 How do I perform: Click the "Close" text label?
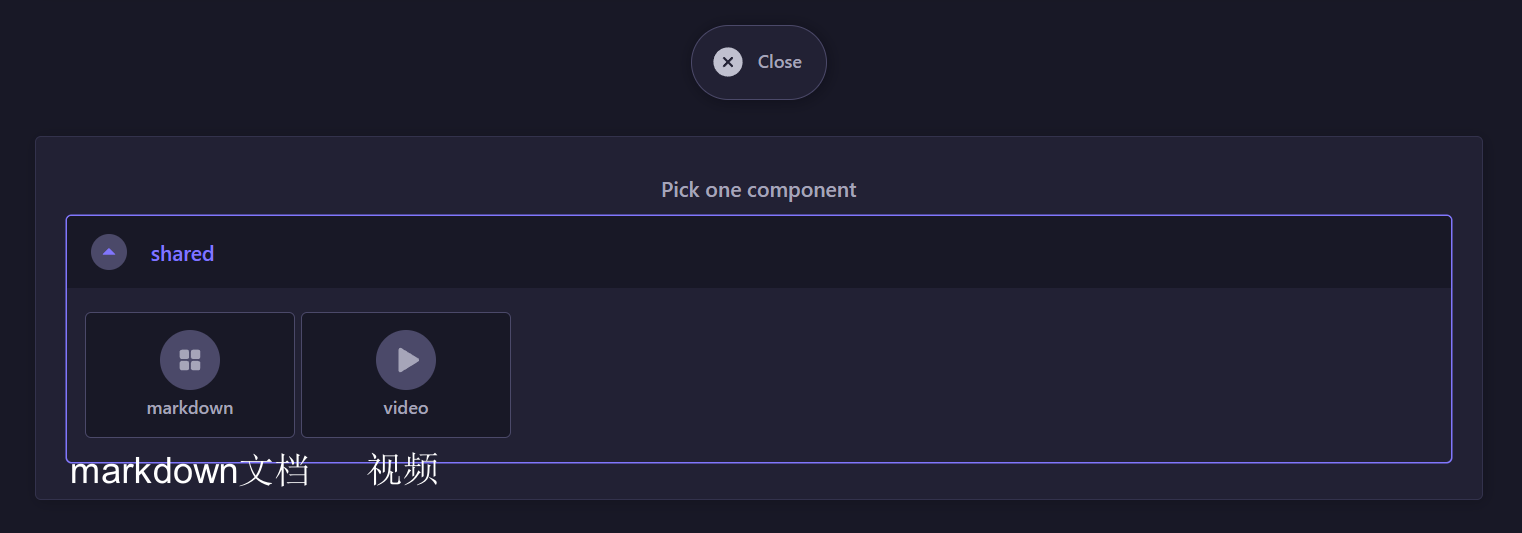click(x=779, y=62)
